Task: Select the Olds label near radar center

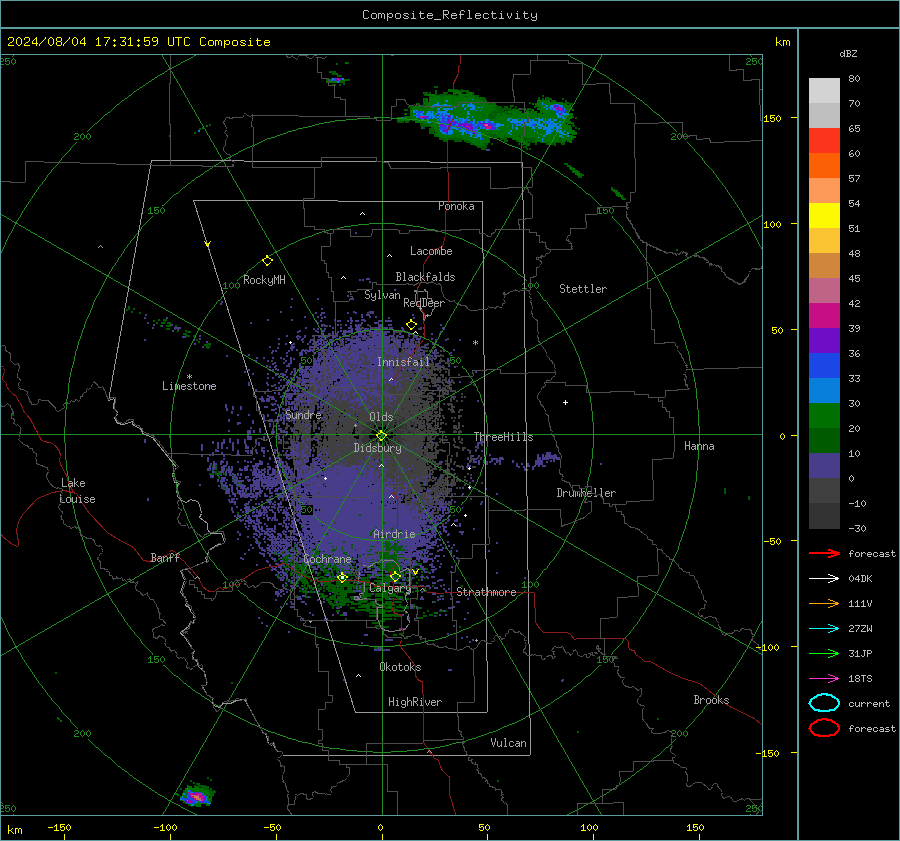Action: coord(381,417)
